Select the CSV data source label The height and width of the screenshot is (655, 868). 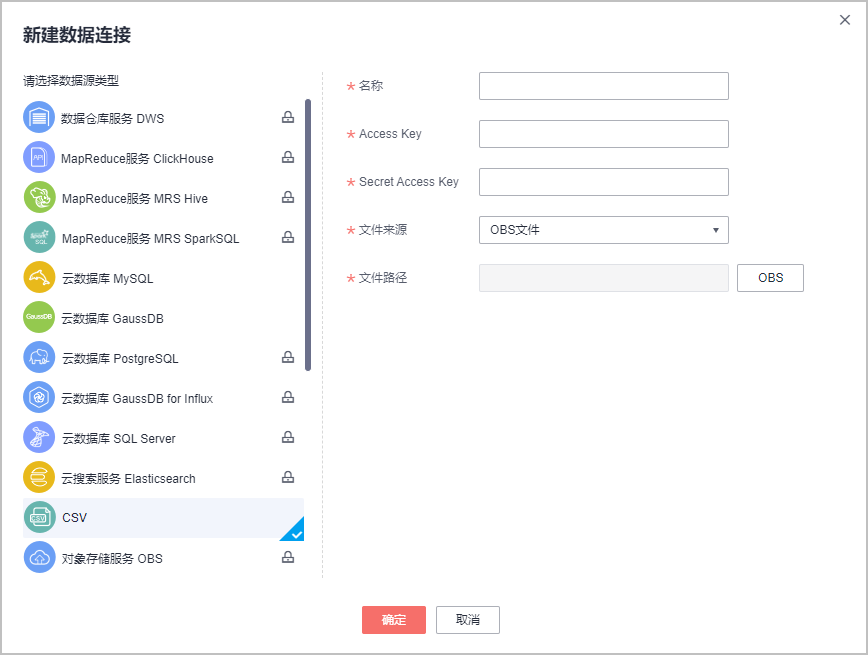tap(74, 518)
